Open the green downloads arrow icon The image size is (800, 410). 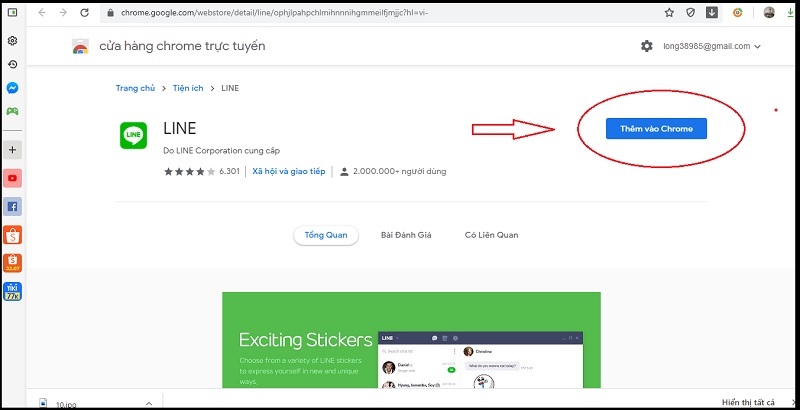coord(791,13)
